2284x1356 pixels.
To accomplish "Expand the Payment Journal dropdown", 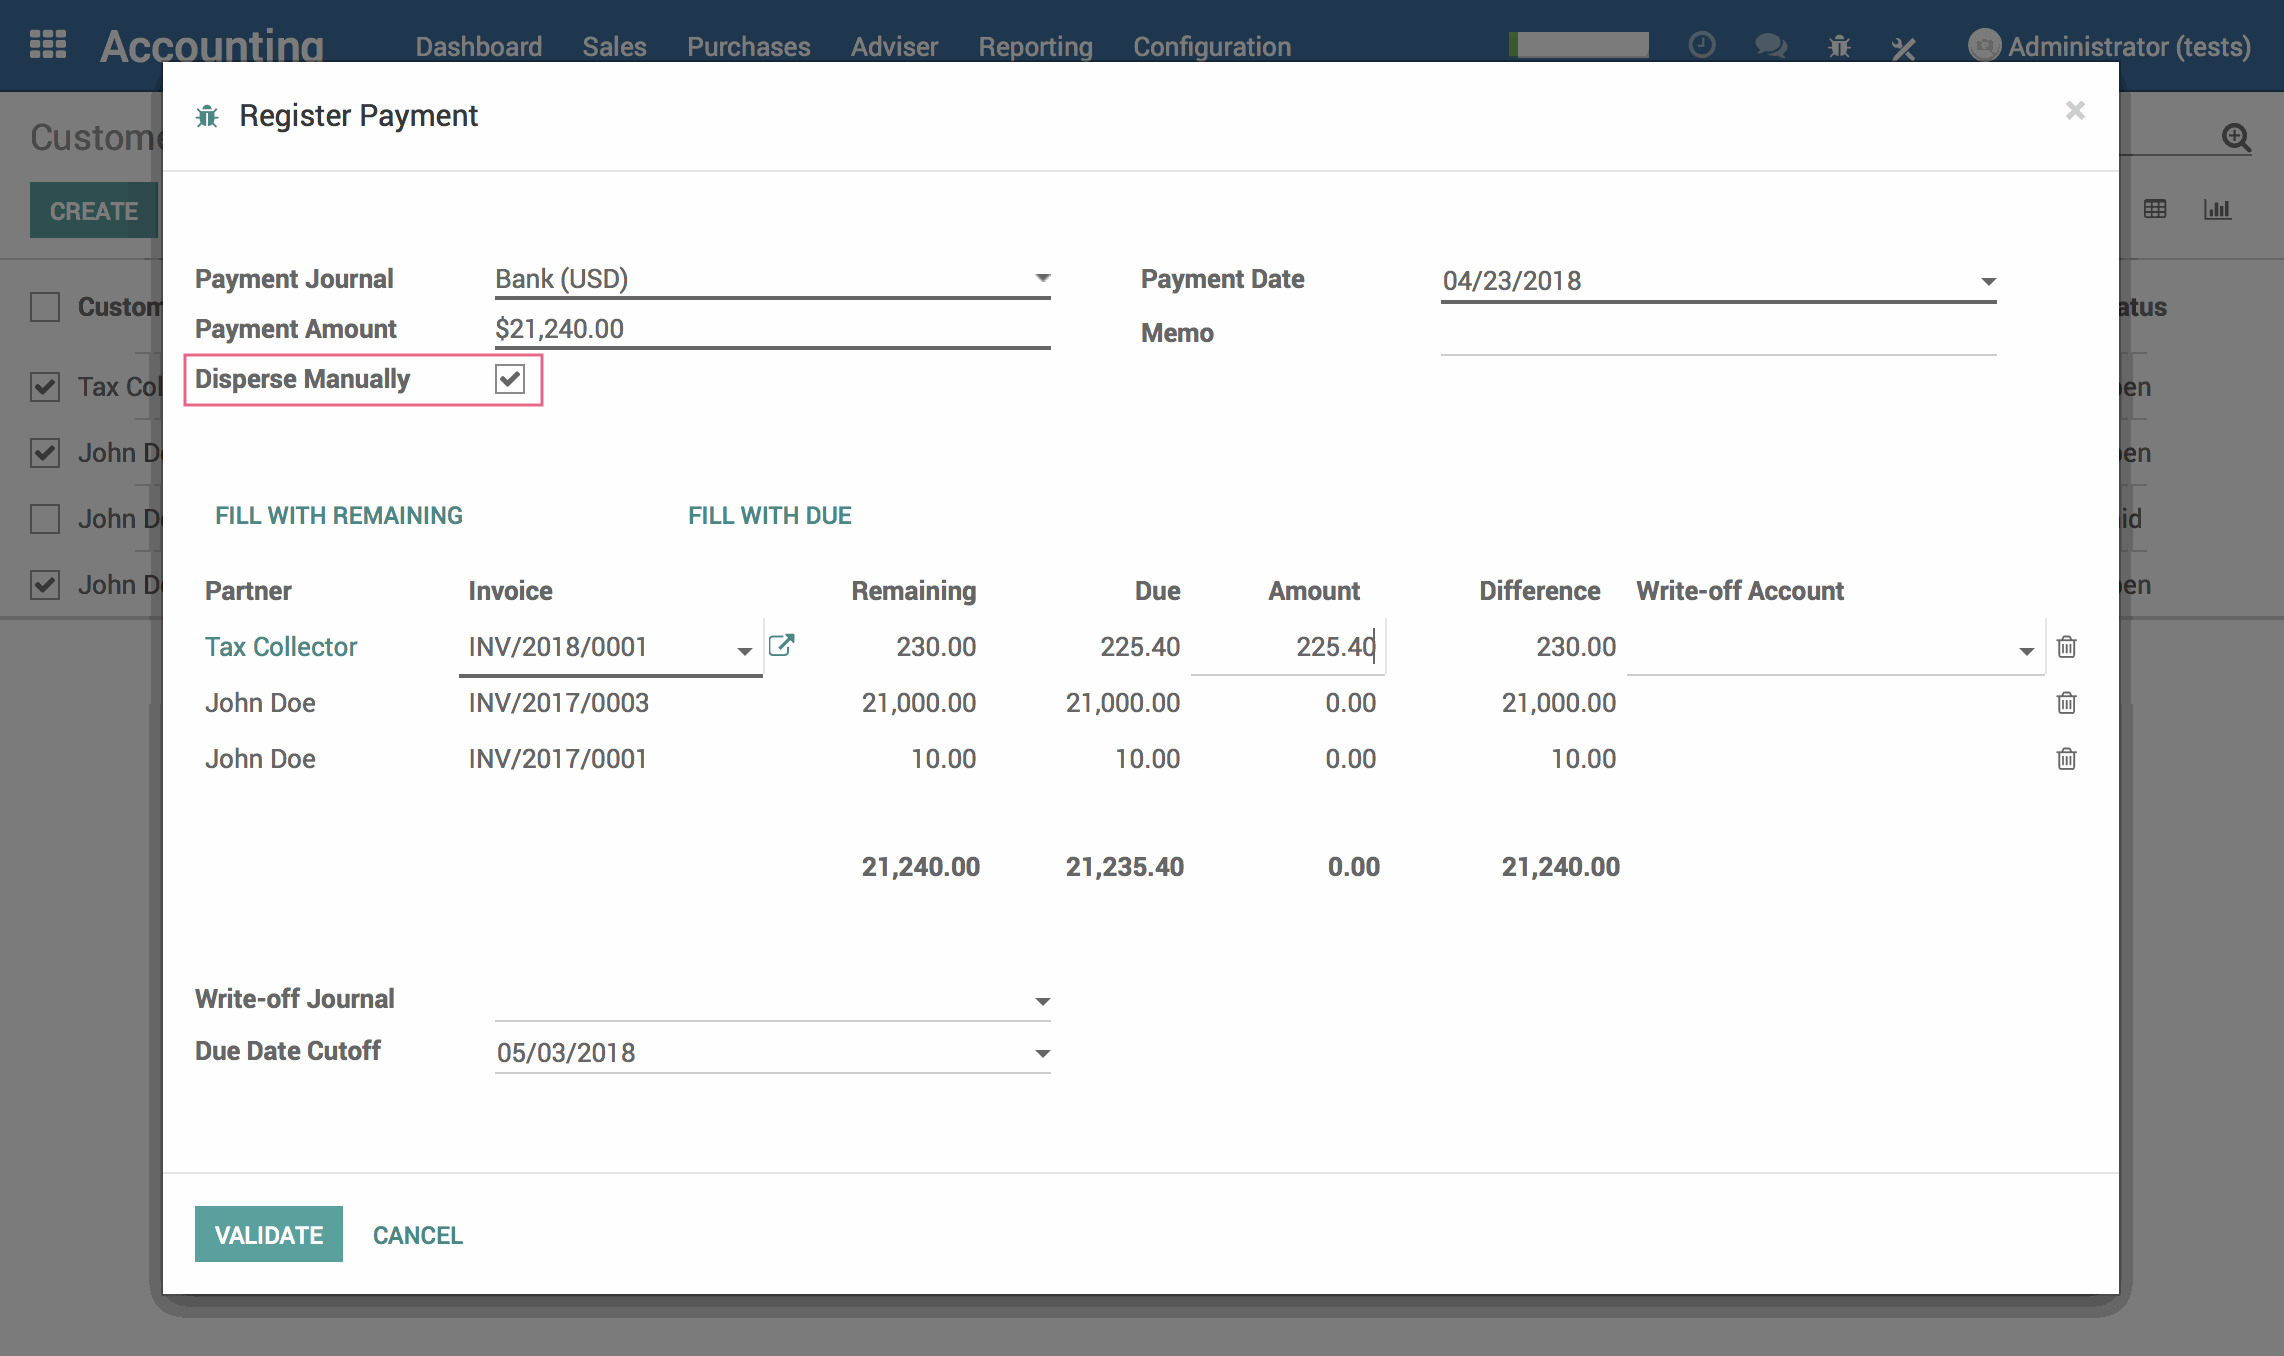I will coord(1042,278).
